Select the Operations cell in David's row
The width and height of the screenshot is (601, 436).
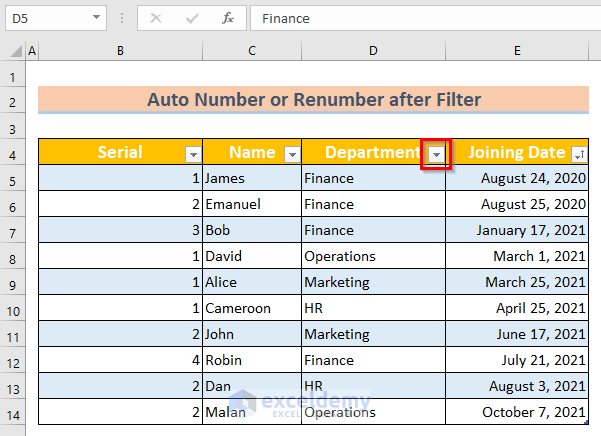pyautogui.click(x=373, y=257)
